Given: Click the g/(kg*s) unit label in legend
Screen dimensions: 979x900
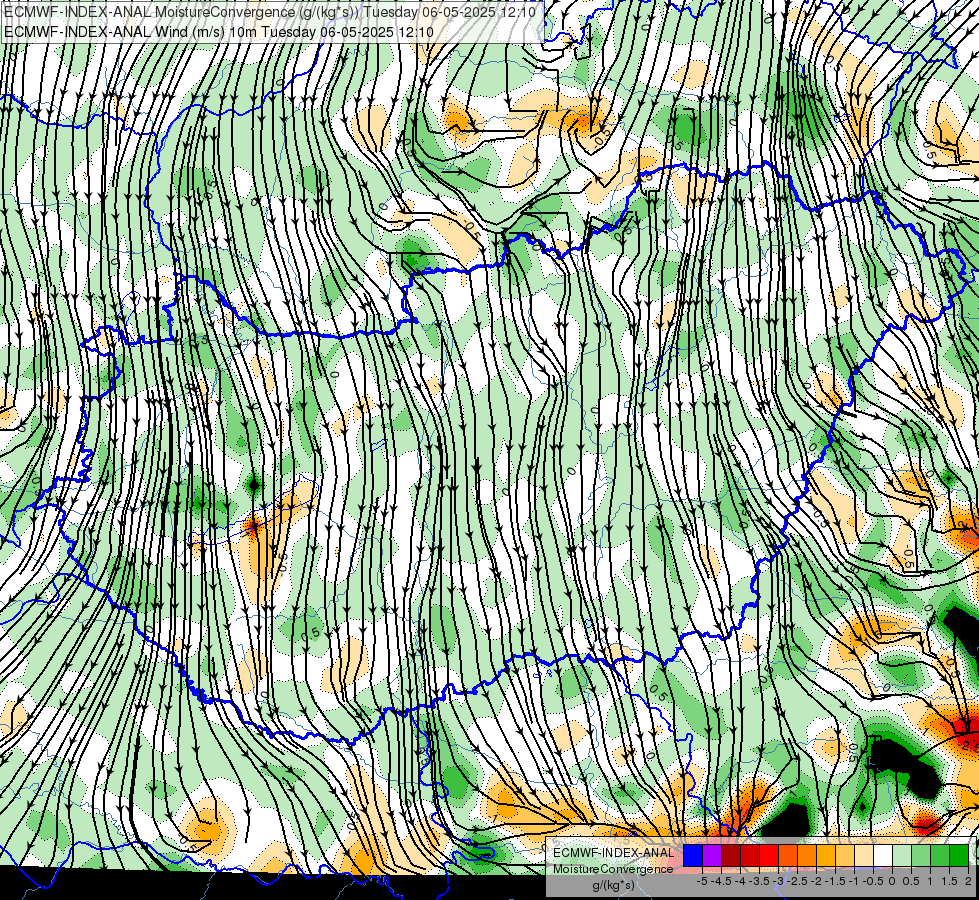Looking at the screenshot, I should click(x=614, y=885).
